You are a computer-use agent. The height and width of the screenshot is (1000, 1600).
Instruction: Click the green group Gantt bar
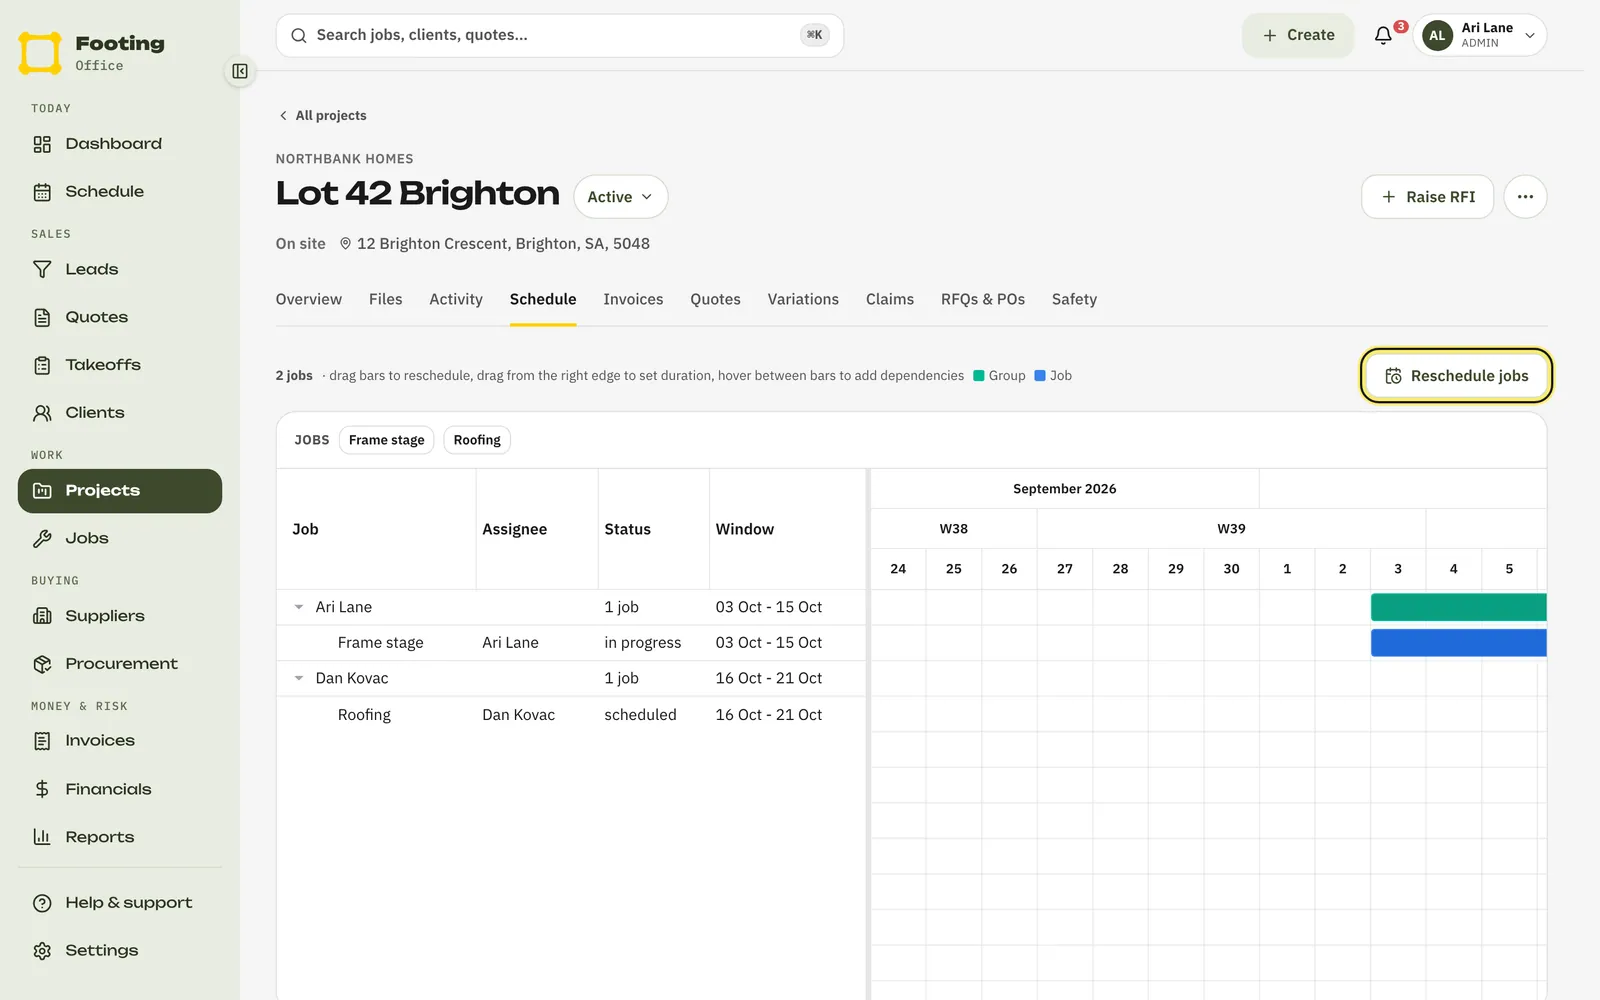point(1458,607)
